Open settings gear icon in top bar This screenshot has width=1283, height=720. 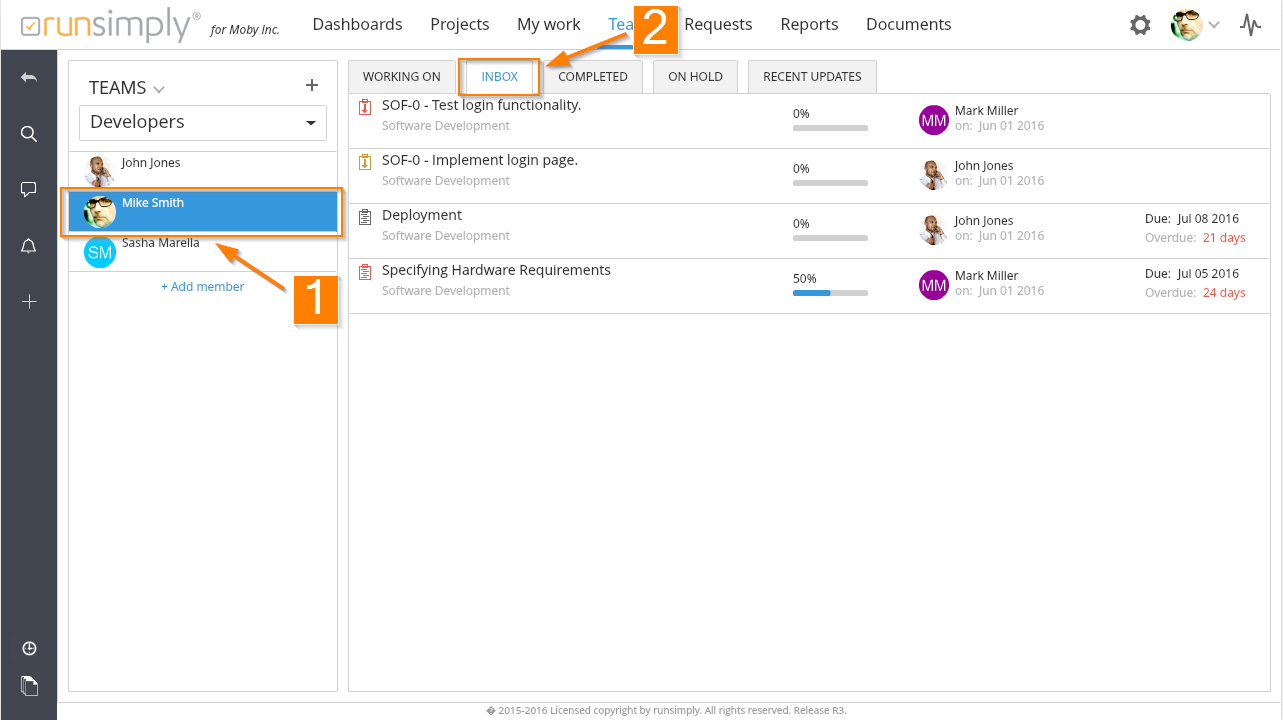1140,25
